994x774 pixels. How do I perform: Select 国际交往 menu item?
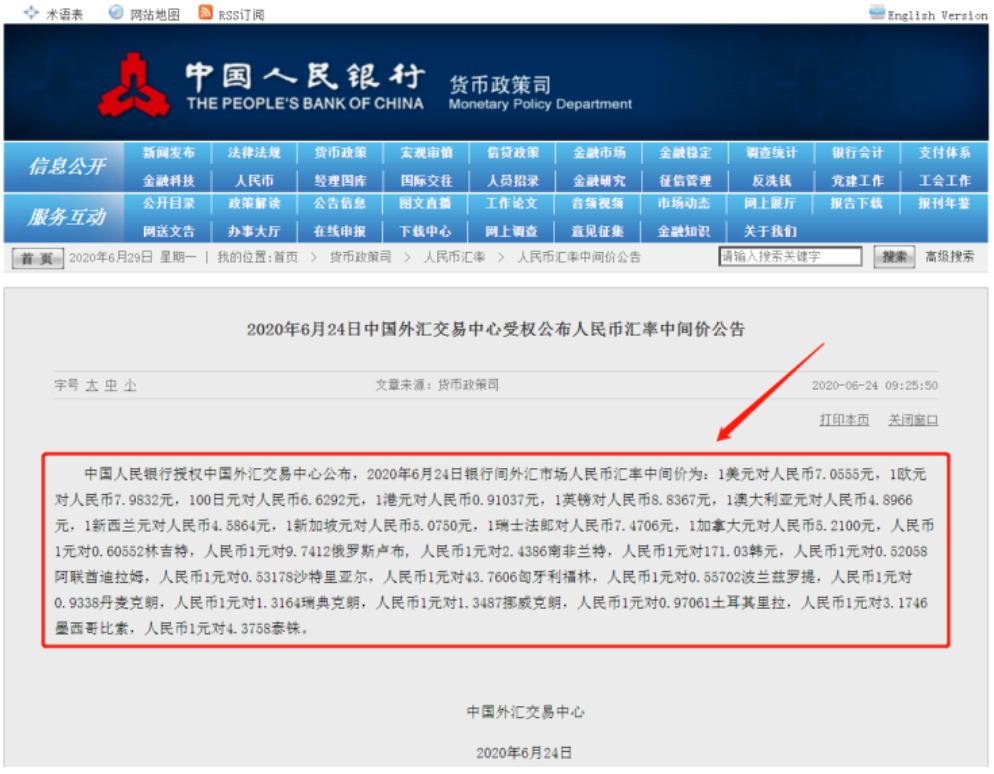pos(427,181)
